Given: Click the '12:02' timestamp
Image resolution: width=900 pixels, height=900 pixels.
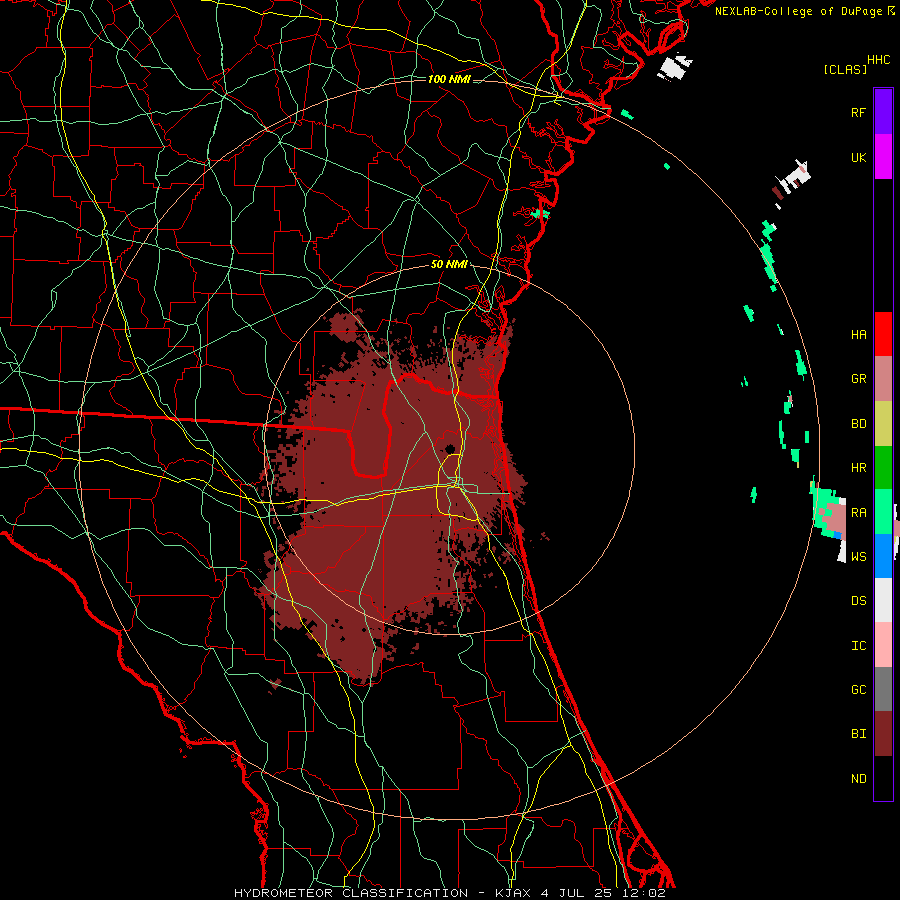Looking at the screenshot, I should 643,893.
